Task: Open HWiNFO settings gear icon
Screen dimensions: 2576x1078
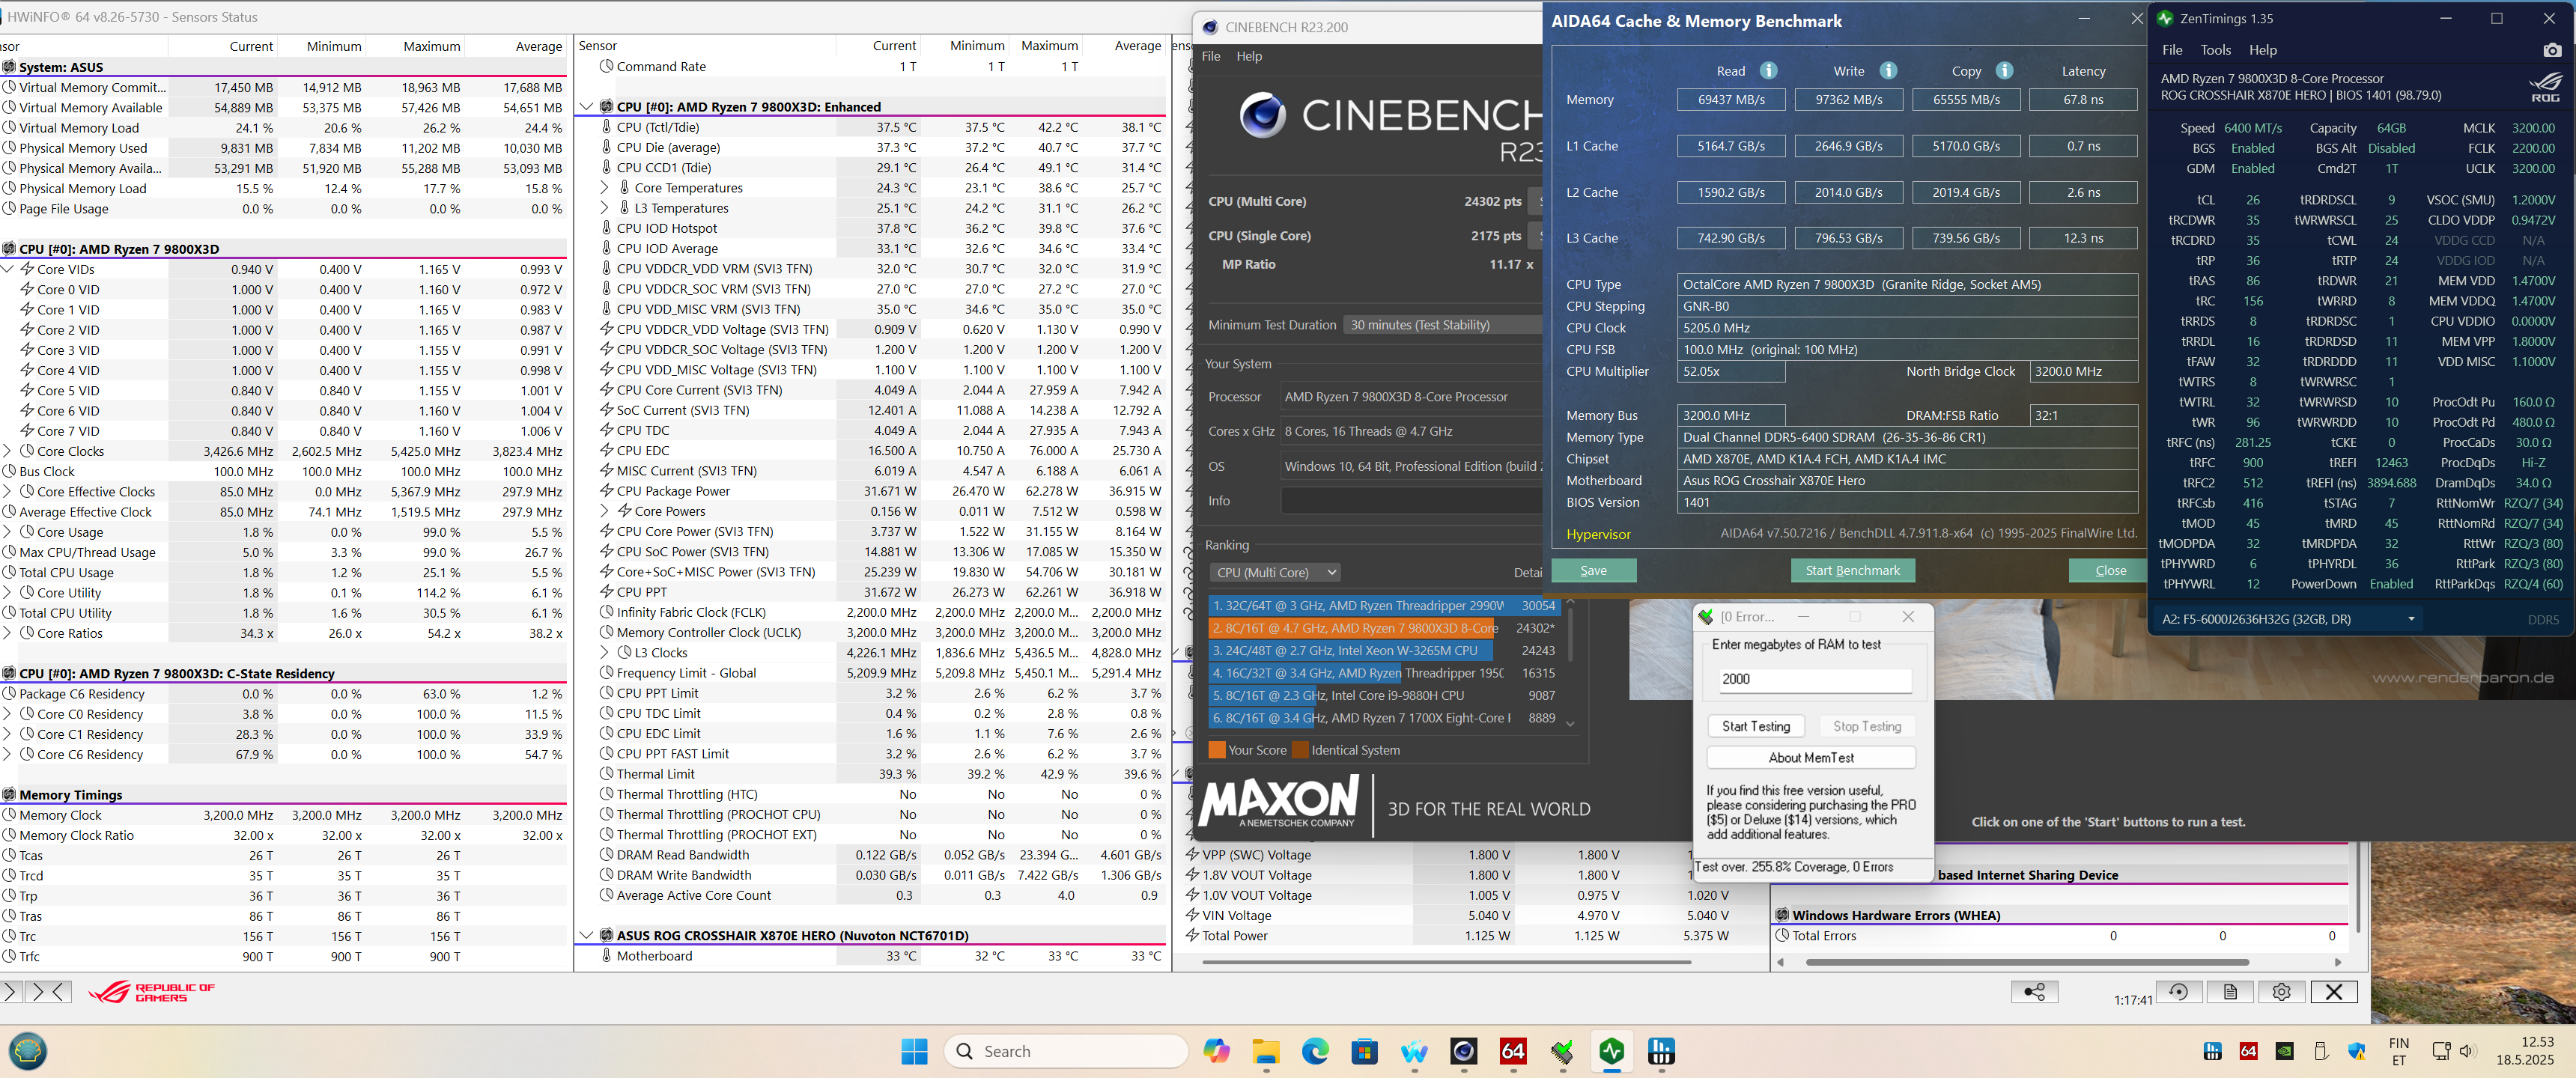Action: coord(2281,991)
